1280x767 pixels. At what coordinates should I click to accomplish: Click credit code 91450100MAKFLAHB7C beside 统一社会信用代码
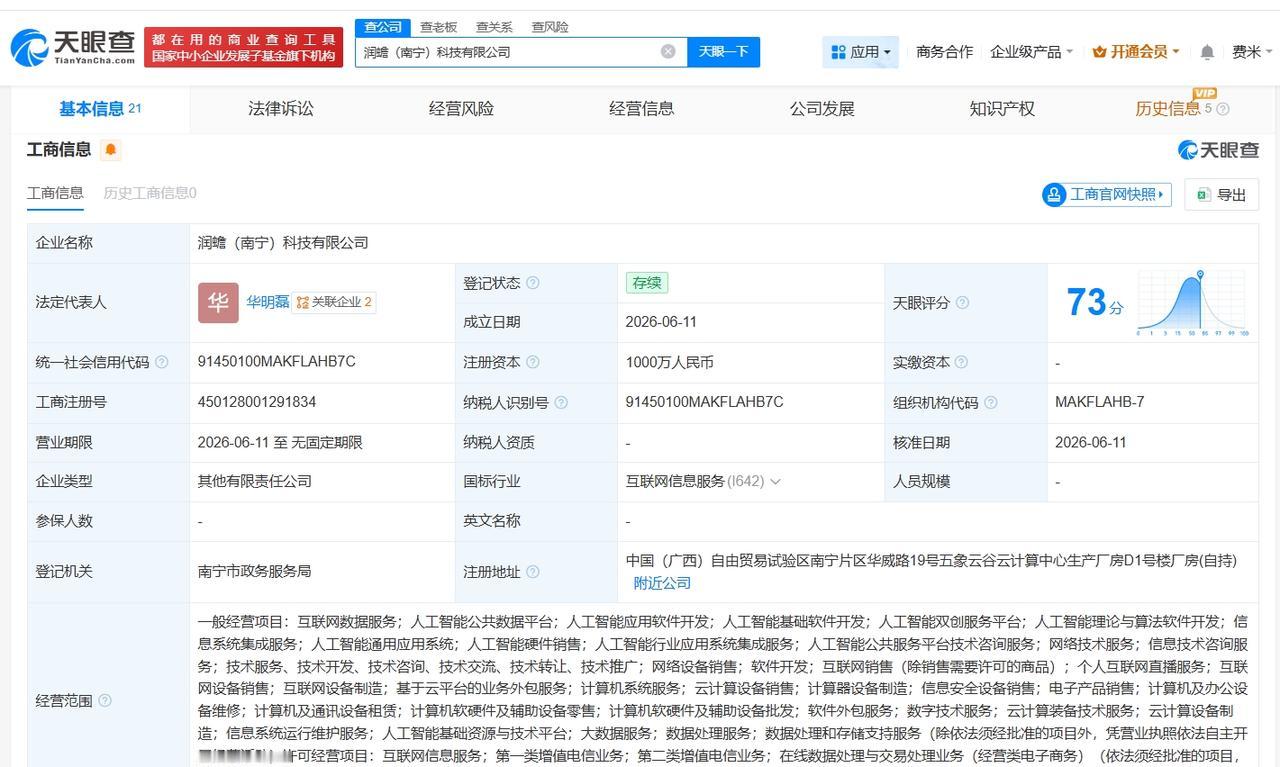[276, 362]
